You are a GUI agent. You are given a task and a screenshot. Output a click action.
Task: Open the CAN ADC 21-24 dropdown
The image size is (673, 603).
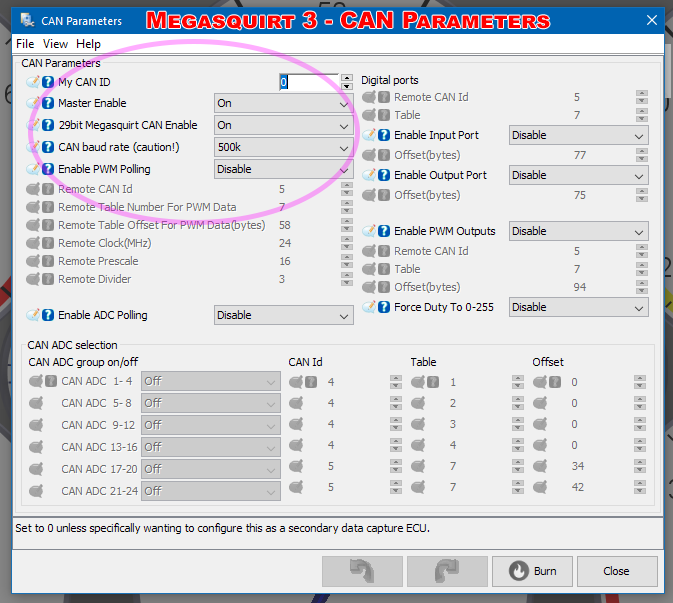pyautogui.click(x=211, y=491)
